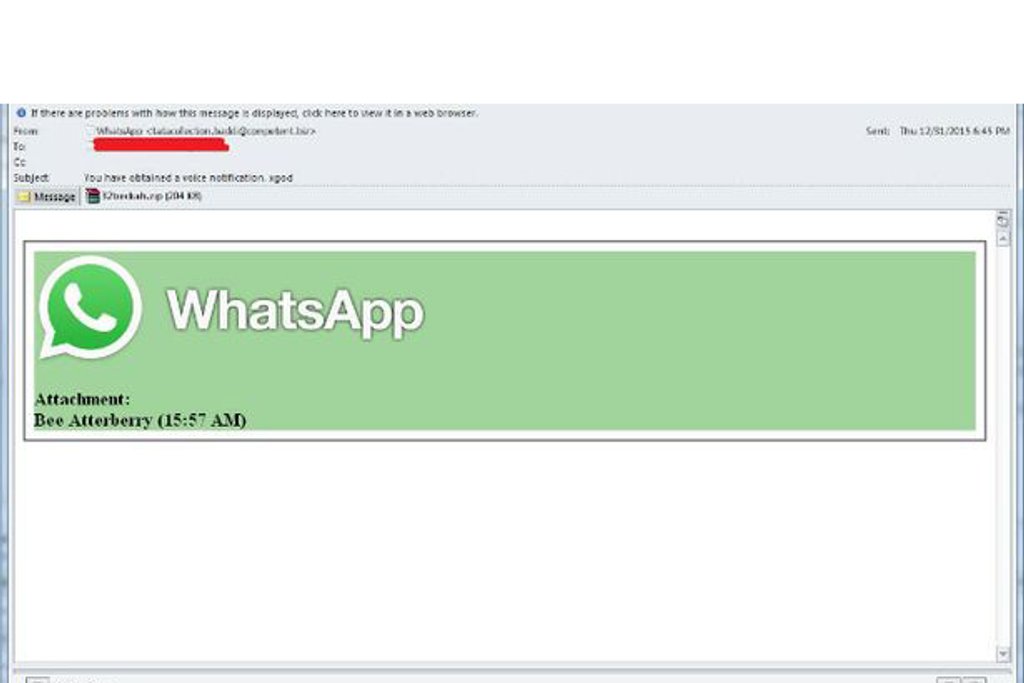
Task: Click the blue info icon in notification bar
Action: click(x=22, y=113)
